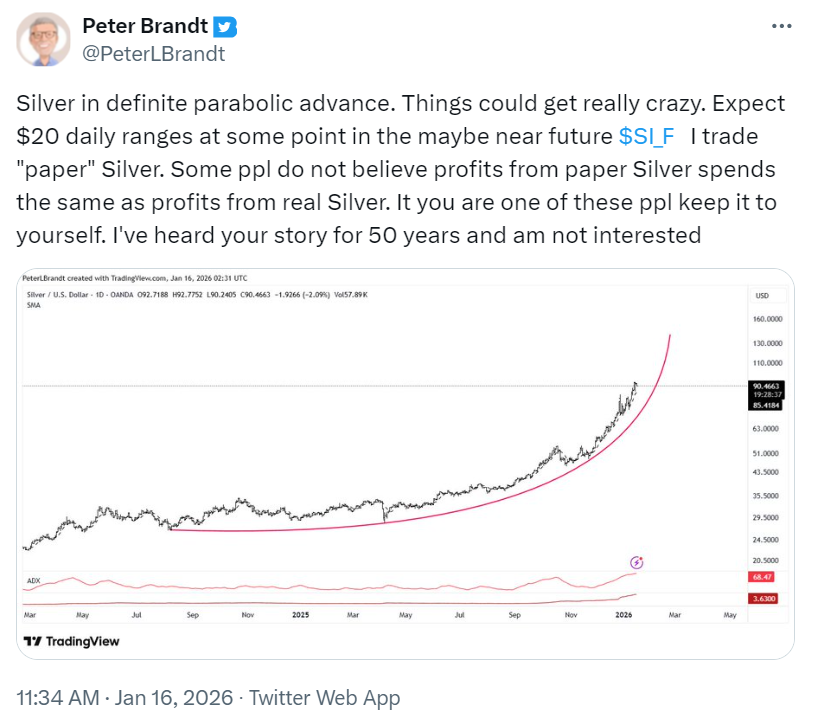816x725 pixels.
Task: Click the purple lightning icon on chart
Action: (637, 563)
